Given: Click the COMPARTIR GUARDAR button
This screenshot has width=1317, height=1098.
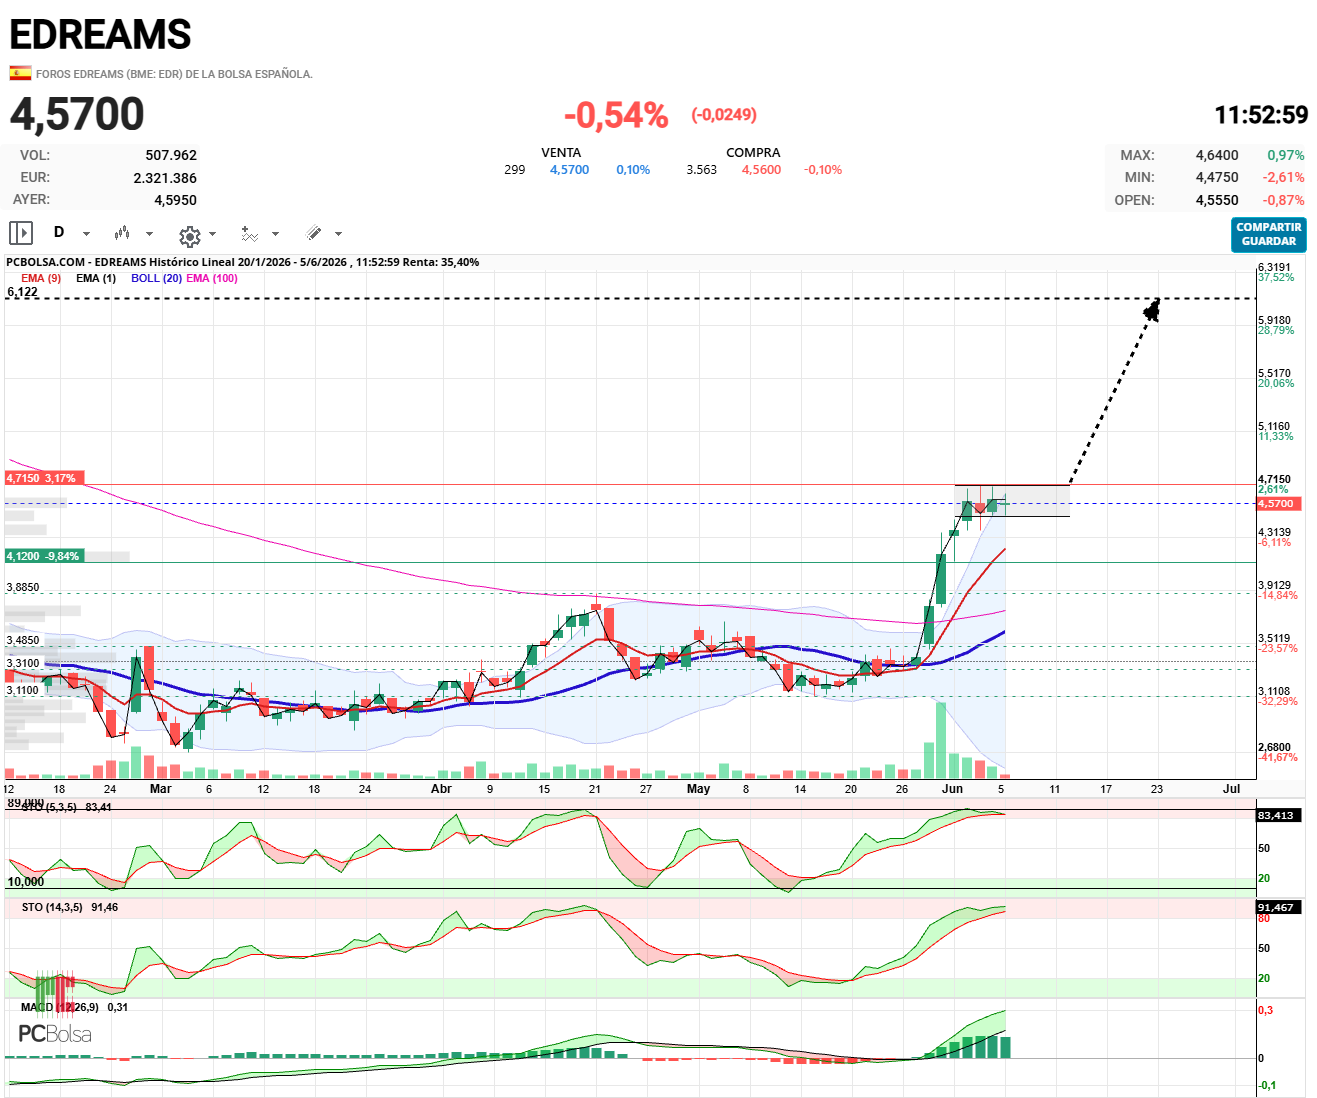Looking at the screenshot, I should 1269,234.
